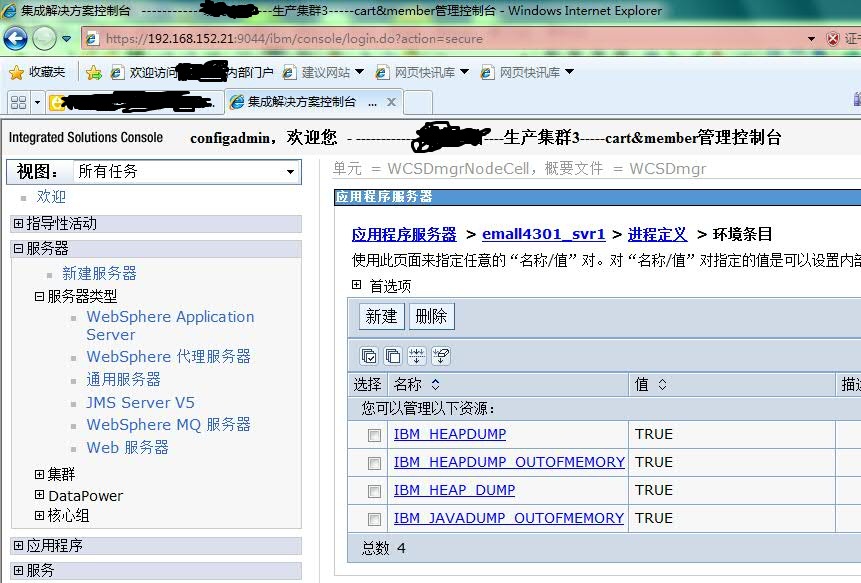
Task: Open the IBM_HEAPDUMP_OUTOFMEMORY entry link
Action: tap(509, 462)
